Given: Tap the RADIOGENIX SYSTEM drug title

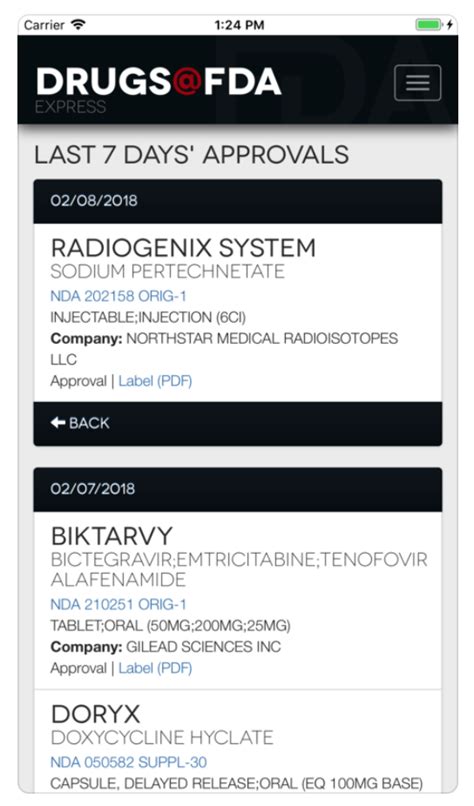Looking at the screenshot, I should coord(183,248).
